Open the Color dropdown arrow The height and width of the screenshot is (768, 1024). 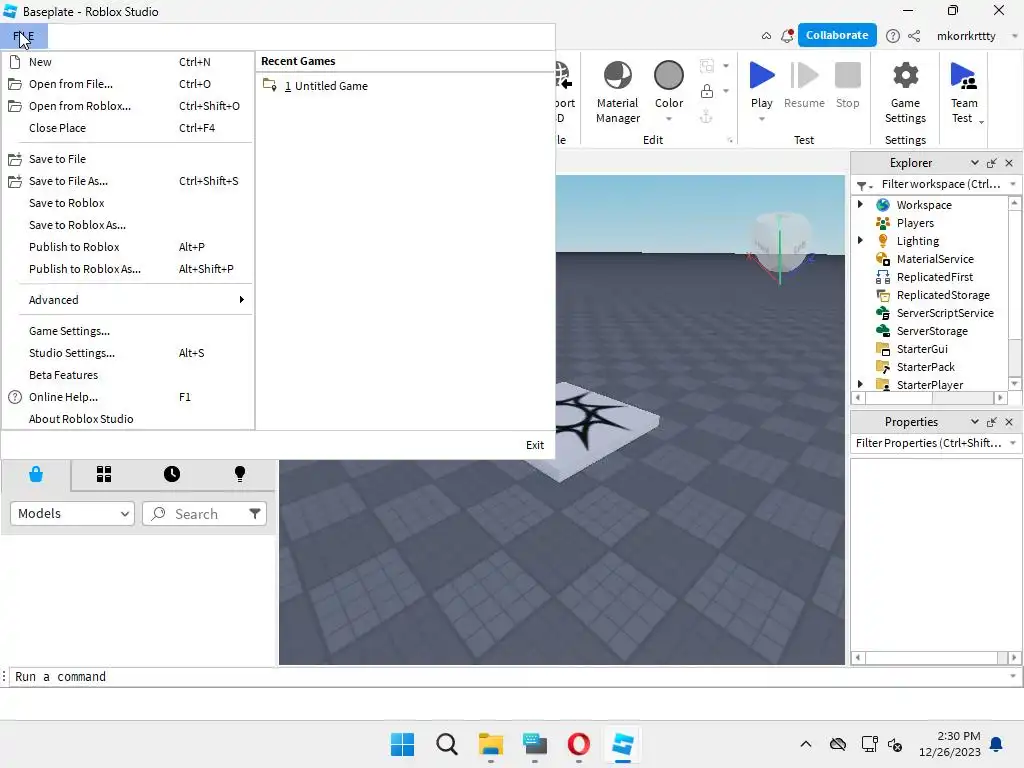tap(669, 119)
